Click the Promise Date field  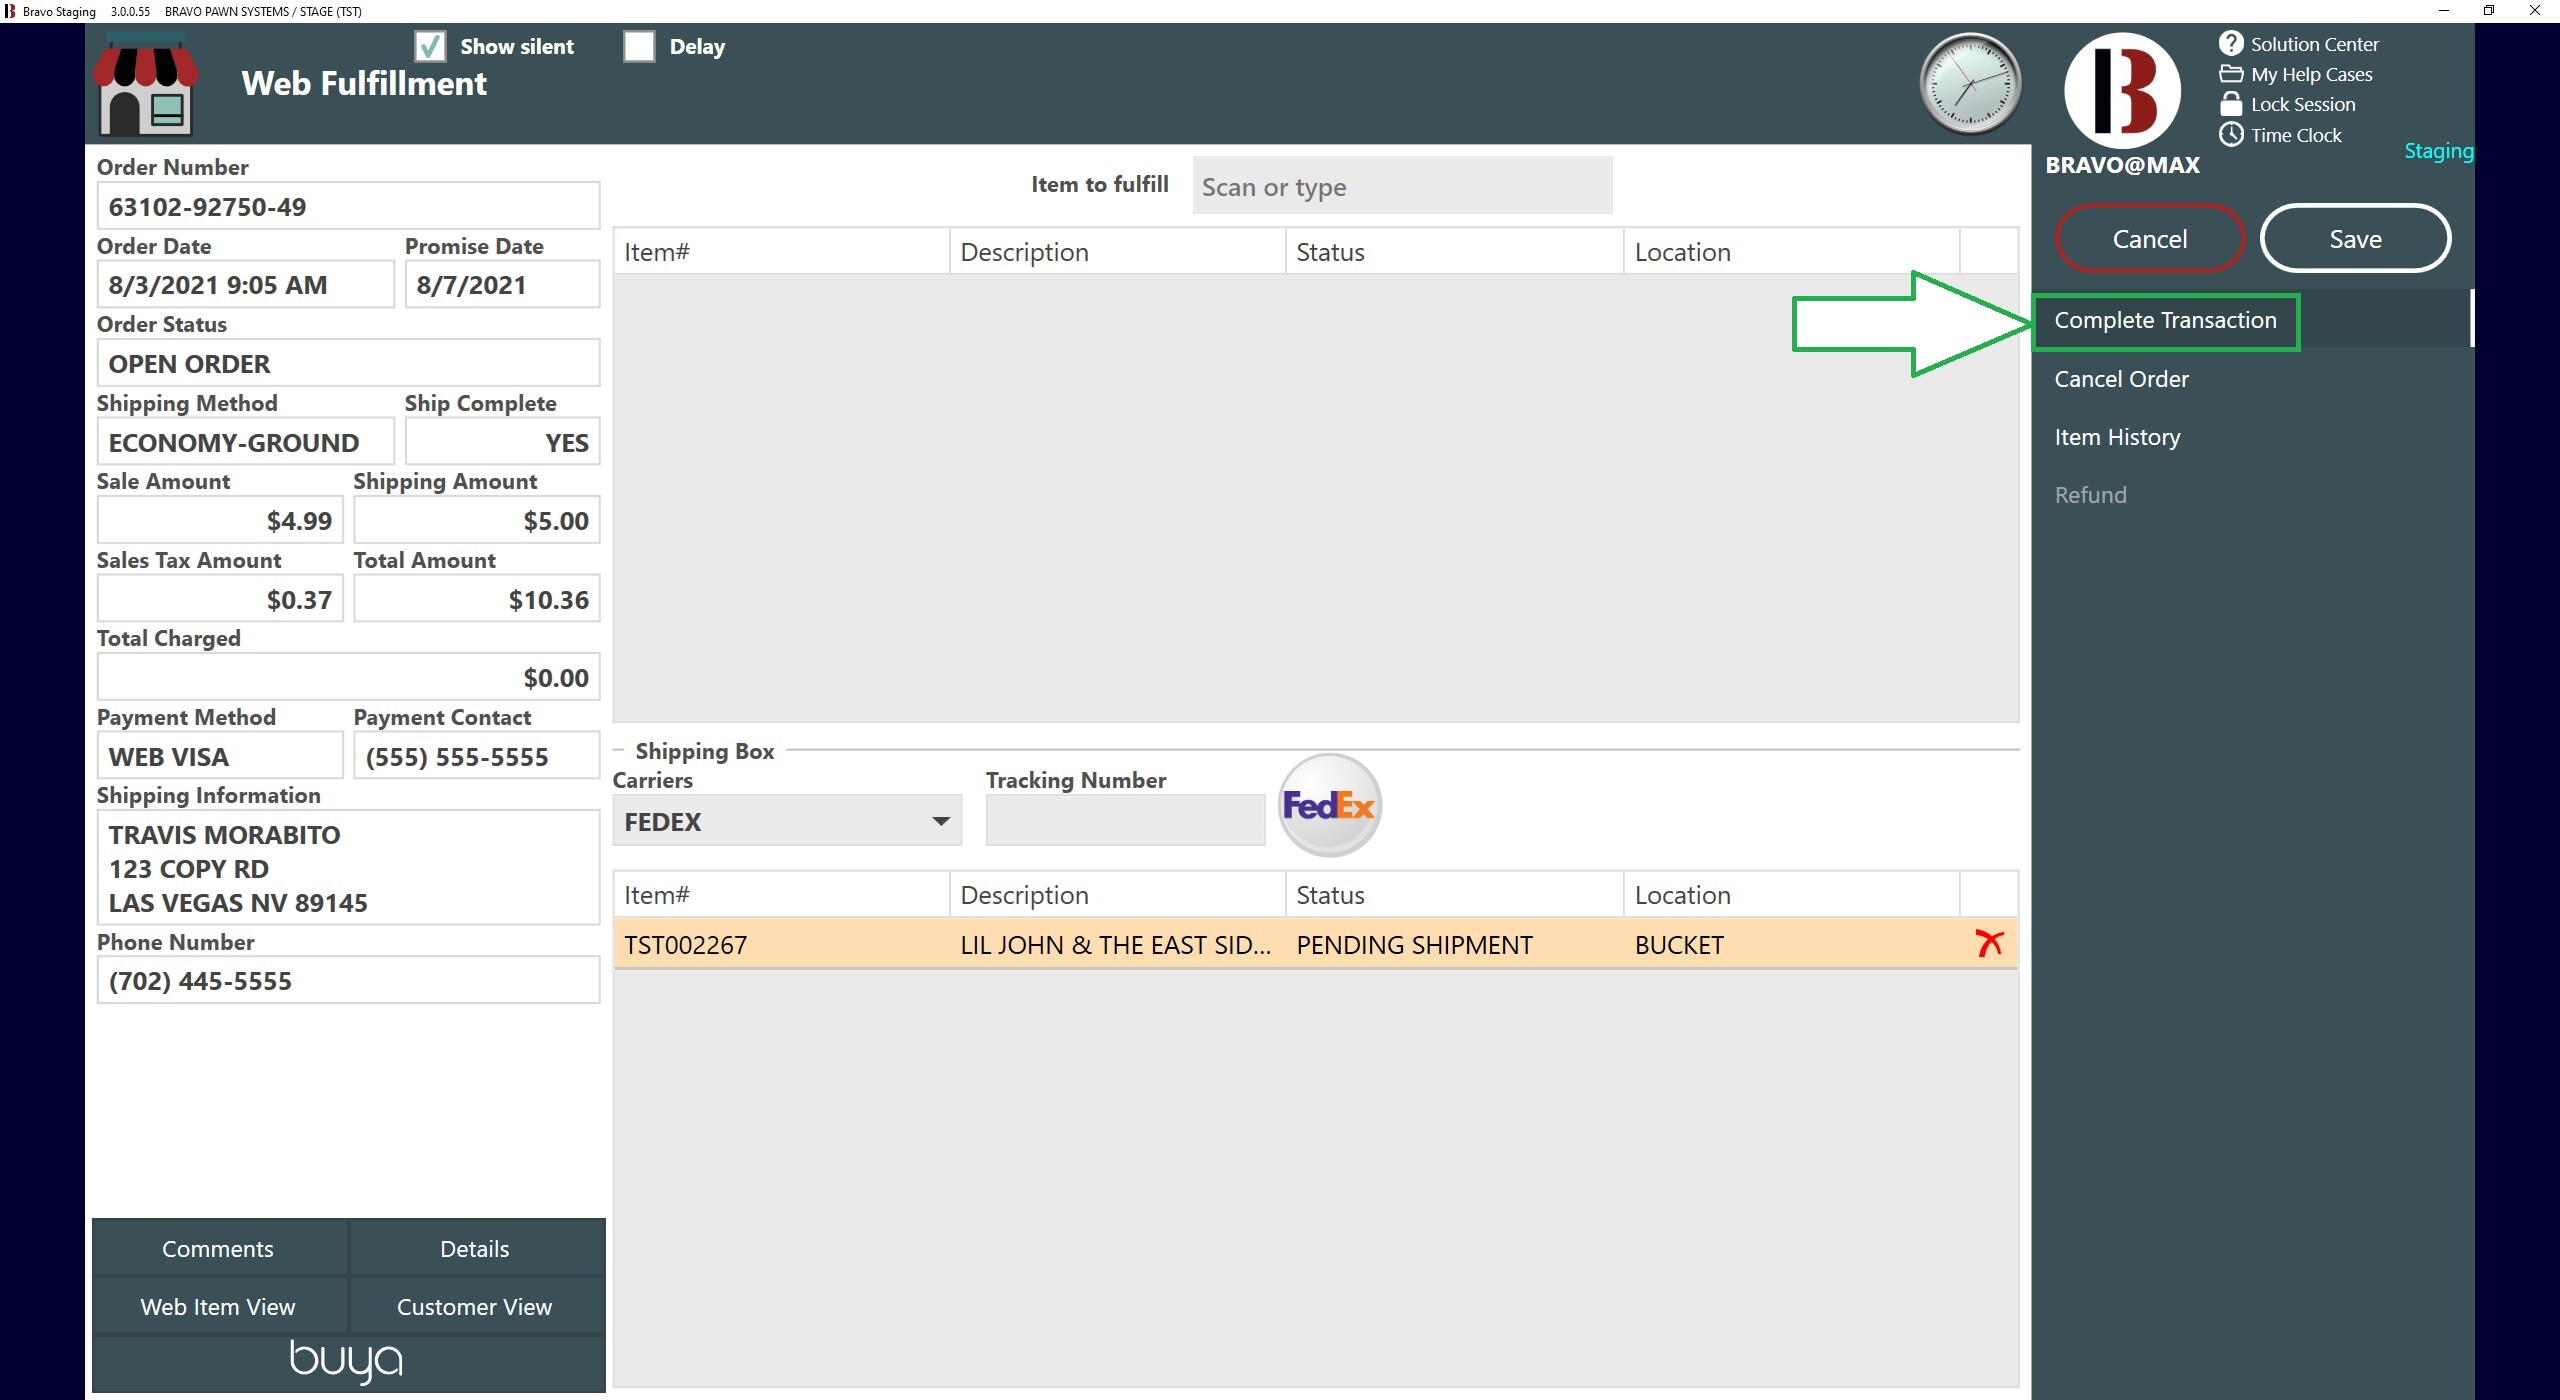point(502,285)
